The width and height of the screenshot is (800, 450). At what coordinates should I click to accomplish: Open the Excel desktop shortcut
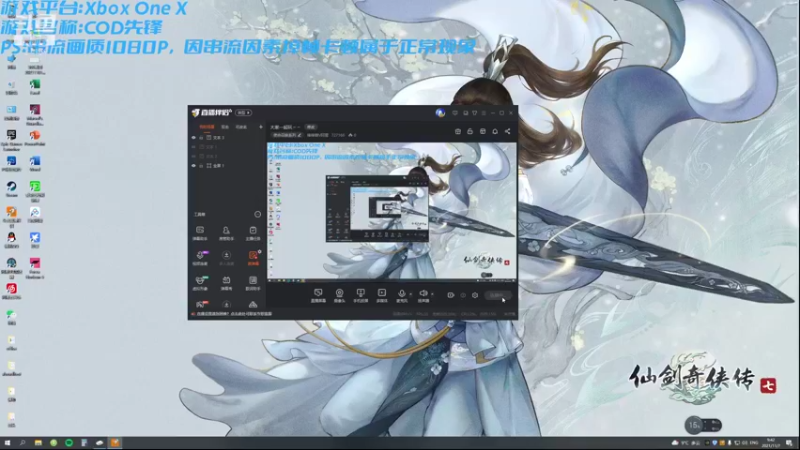[35, 87]
